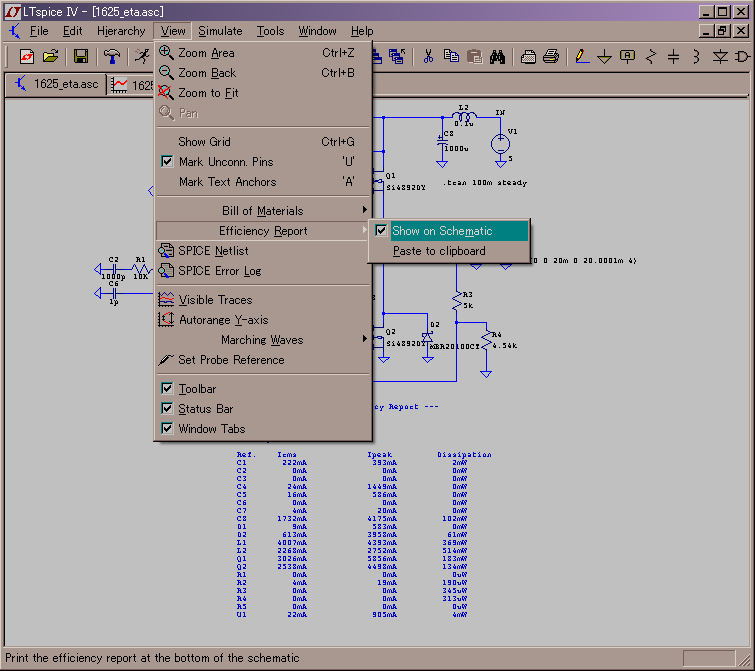Select the Place Diode tool
This screenshot has height=671, width=755.
(x=720, y=56)
